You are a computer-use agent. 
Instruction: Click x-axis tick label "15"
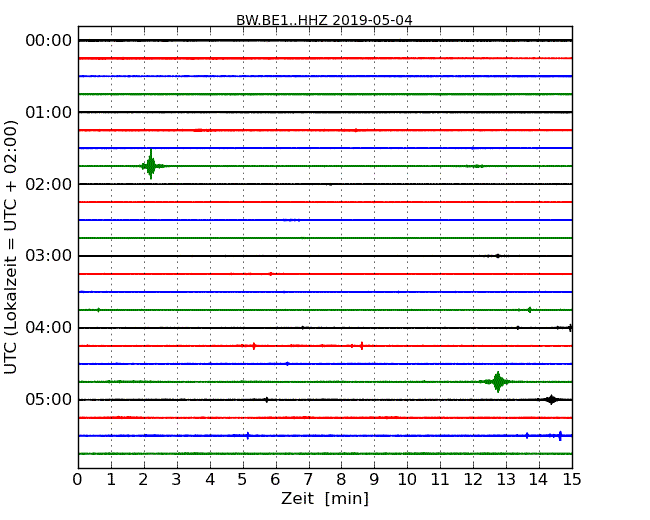click(x=572, y=480)
